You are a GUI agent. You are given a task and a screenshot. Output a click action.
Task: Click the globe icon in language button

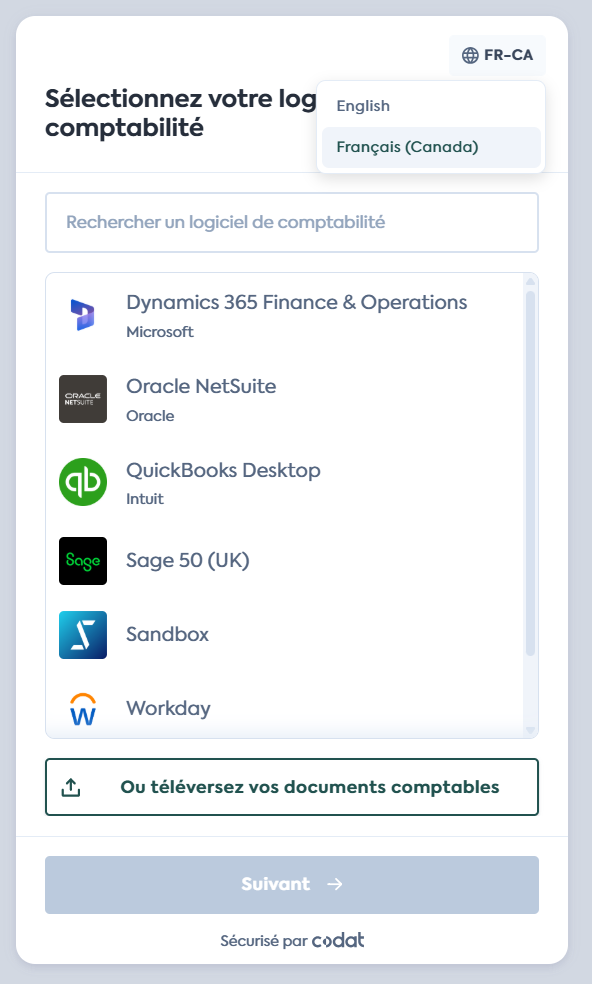point(470,55)
